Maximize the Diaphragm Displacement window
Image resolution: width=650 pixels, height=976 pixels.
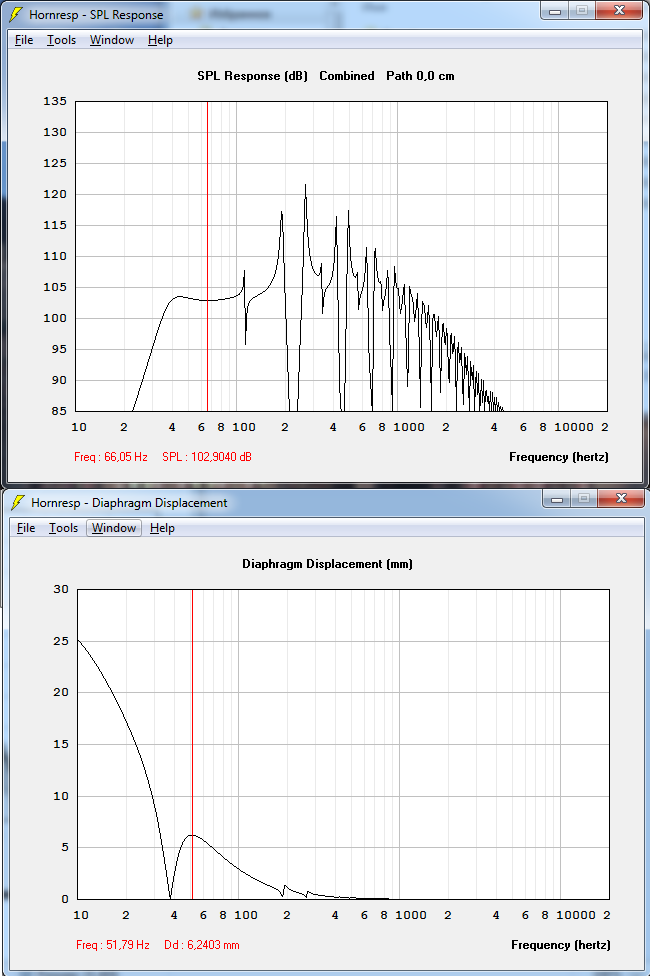point(583,499)
